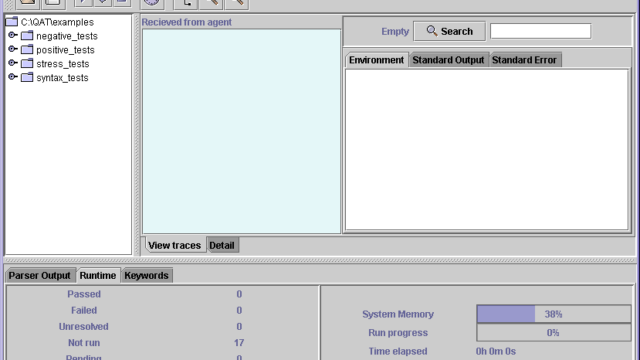640x360 pixels.
Task: Click the 'Passed' label
Action: (x=84, y=294)
